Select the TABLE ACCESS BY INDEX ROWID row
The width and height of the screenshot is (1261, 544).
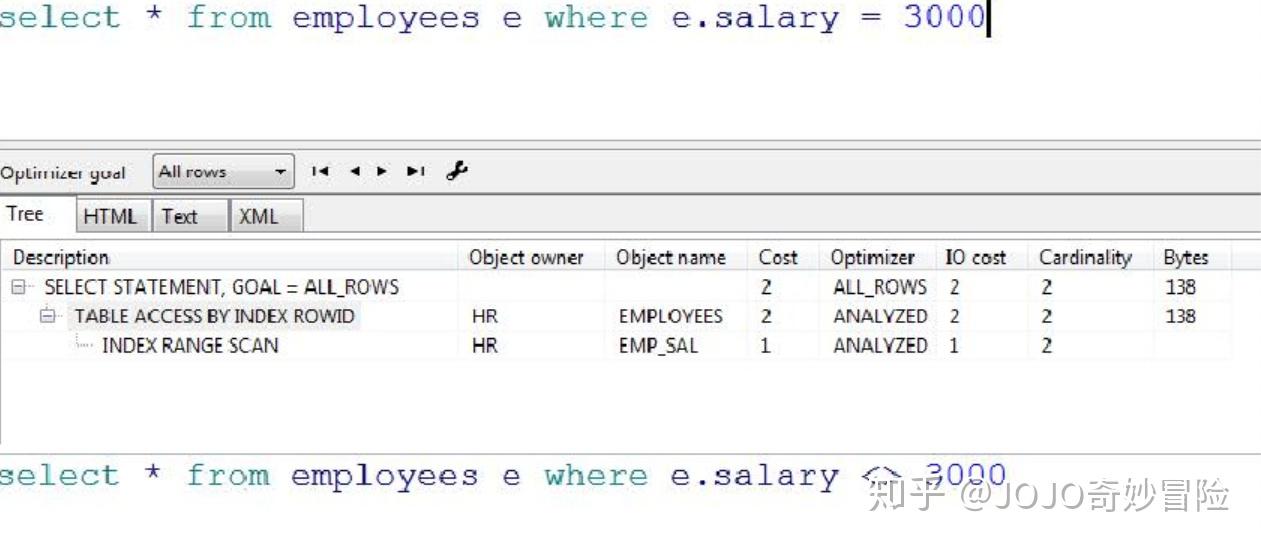[x=616, y=316]
